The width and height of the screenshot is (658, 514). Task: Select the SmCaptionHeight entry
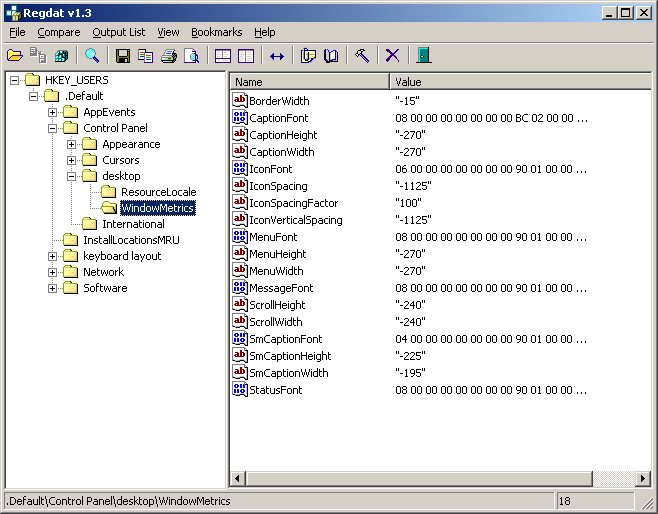290,356
